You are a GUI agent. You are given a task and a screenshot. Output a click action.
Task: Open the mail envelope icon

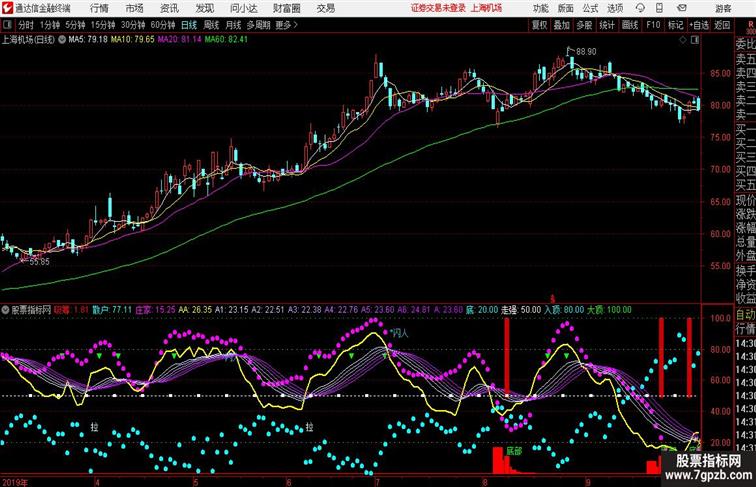[682, 8]
